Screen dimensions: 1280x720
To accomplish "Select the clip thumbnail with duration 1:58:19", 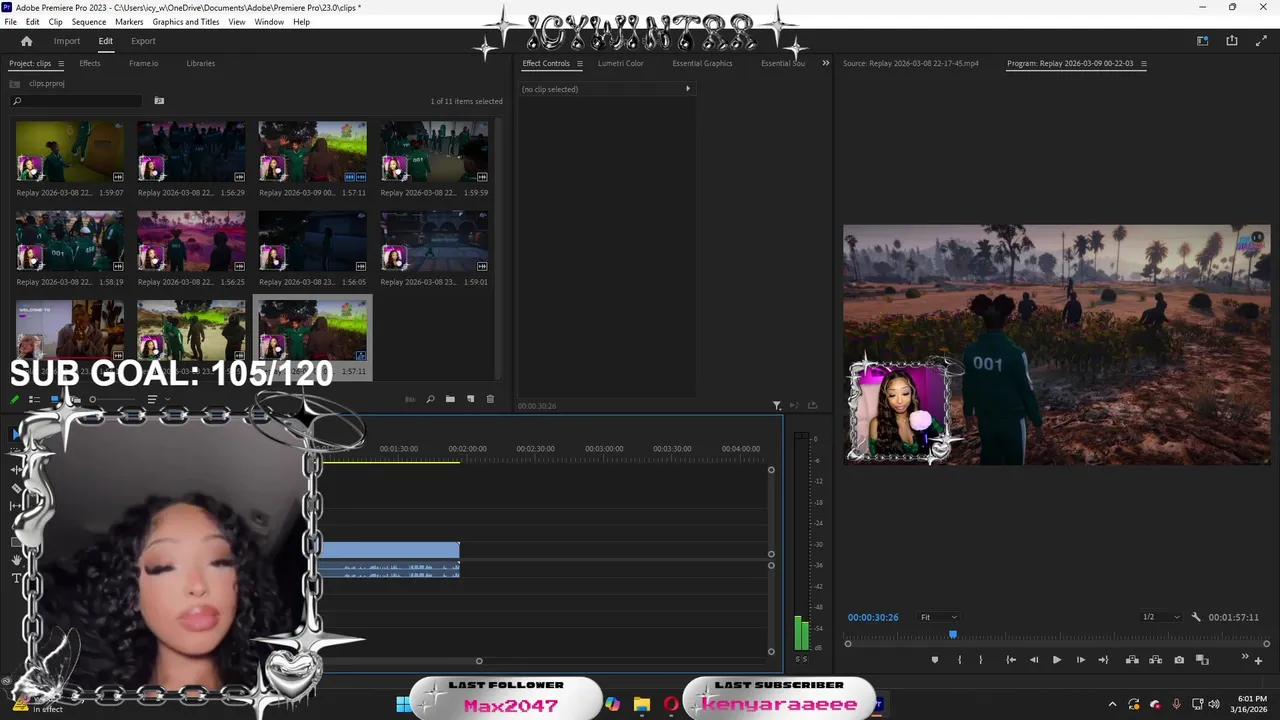I will tap(70, 241).
